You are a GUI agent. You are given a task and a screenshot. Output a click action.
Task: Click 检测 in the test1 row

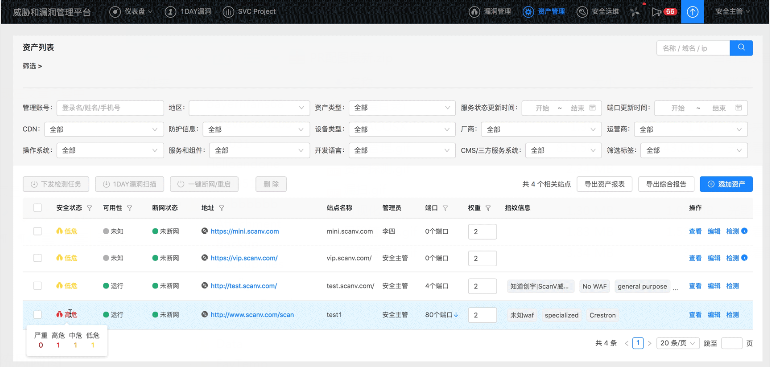[732, 314]
